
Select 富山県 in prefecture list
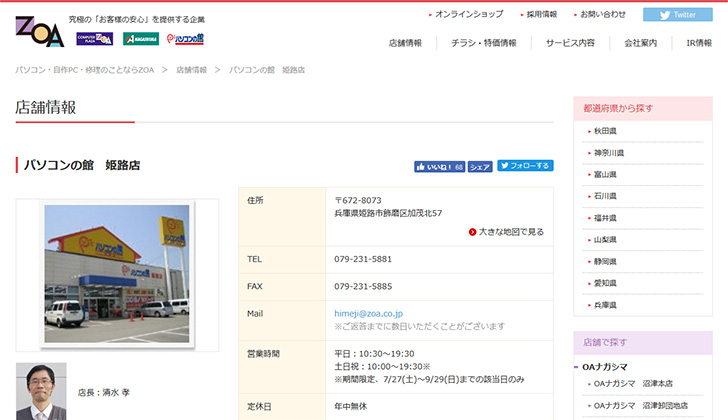605,175
